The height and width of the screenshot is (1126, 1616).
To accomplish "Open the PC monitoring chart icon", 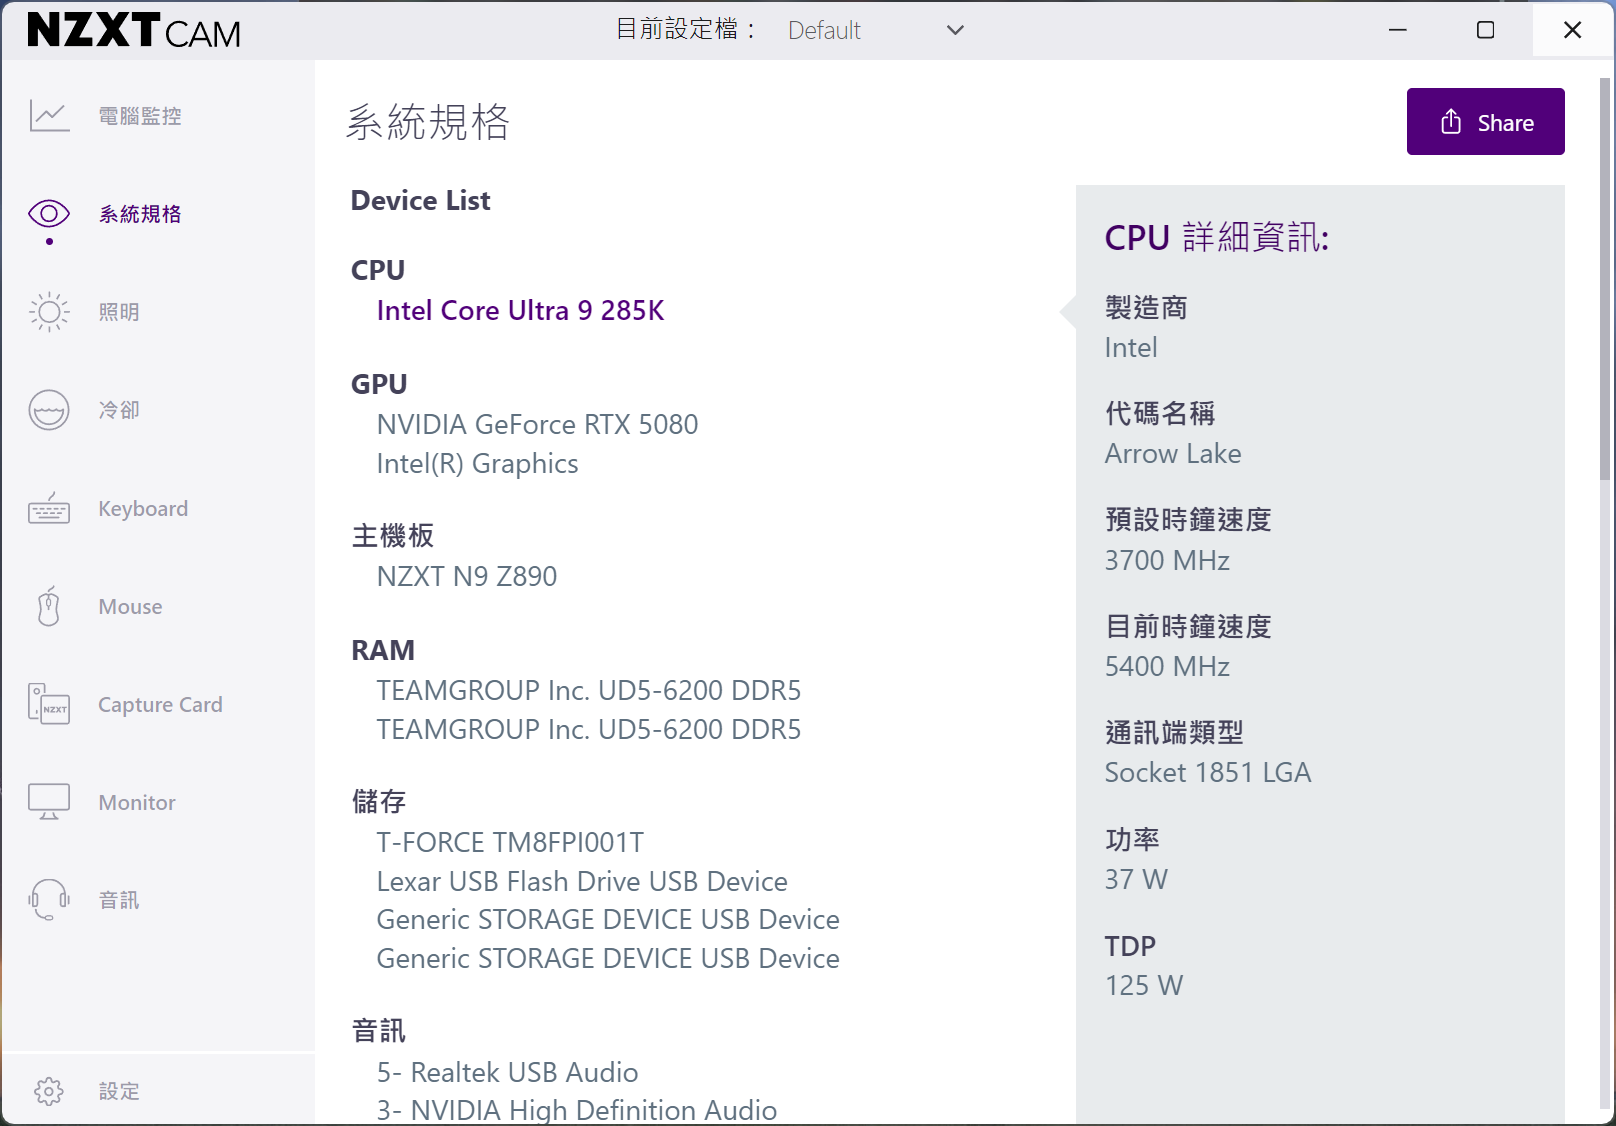I will pyautogui.click(x=49, y=116).
